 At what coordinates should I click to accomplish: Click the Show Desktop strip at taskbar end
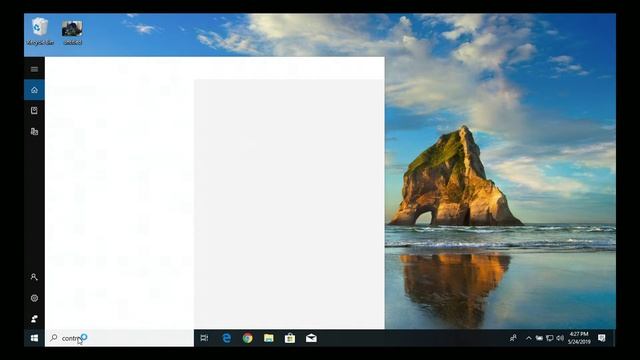(x=614, y=338)
